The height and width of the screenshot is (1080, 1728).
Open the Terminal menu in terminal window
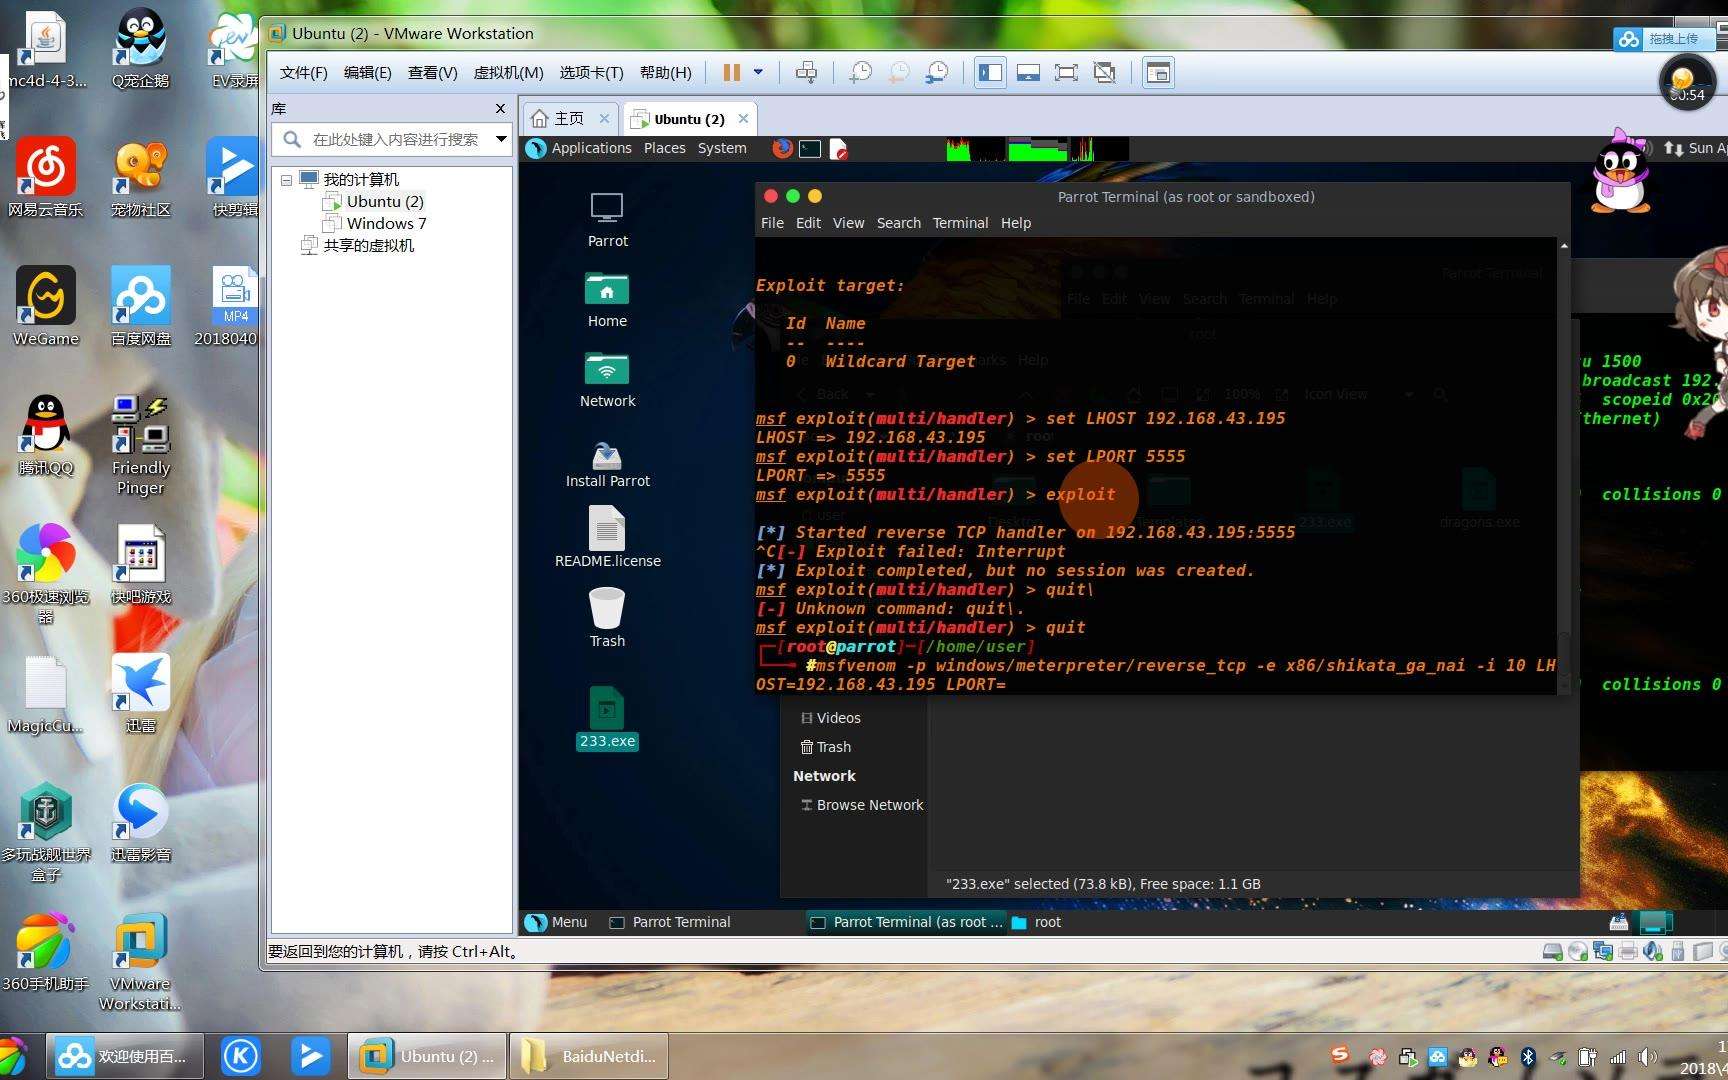960,223
